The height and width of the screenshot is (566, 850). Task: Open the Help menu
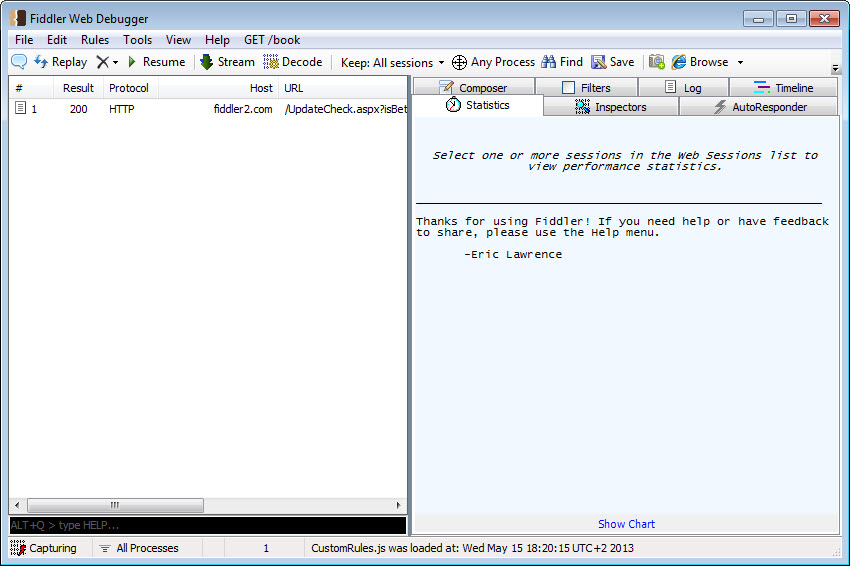(x=217, y=40)
